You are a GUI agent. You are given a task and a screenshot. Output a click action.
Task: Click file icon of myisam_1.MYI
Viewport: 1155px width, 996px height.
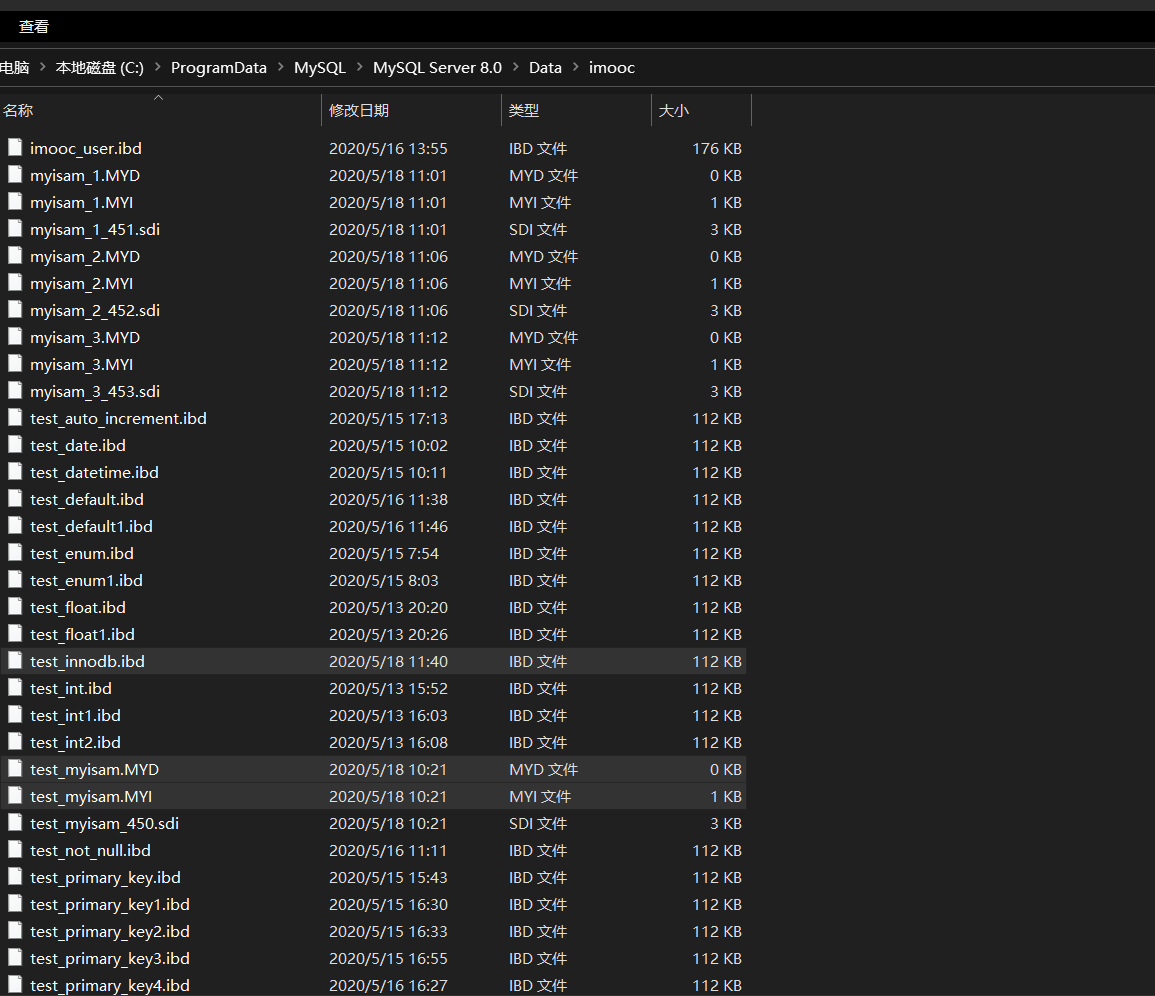[15, 202]
